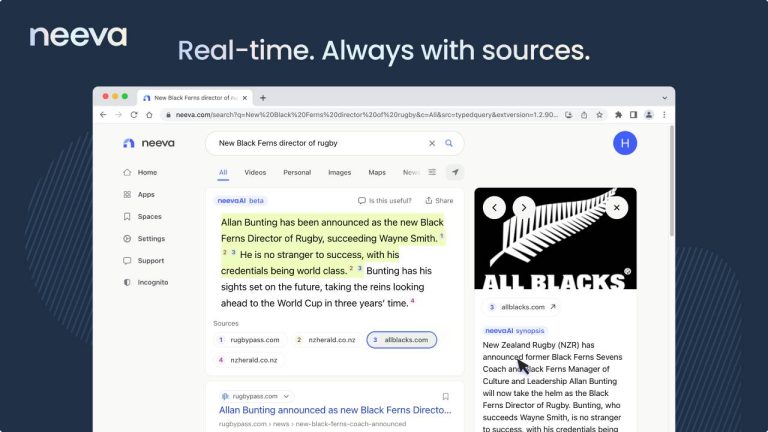The height and width of the screenshot is (432, 768).
Task: Open allblacks.com link in preview panel
Action: (522, 307)
